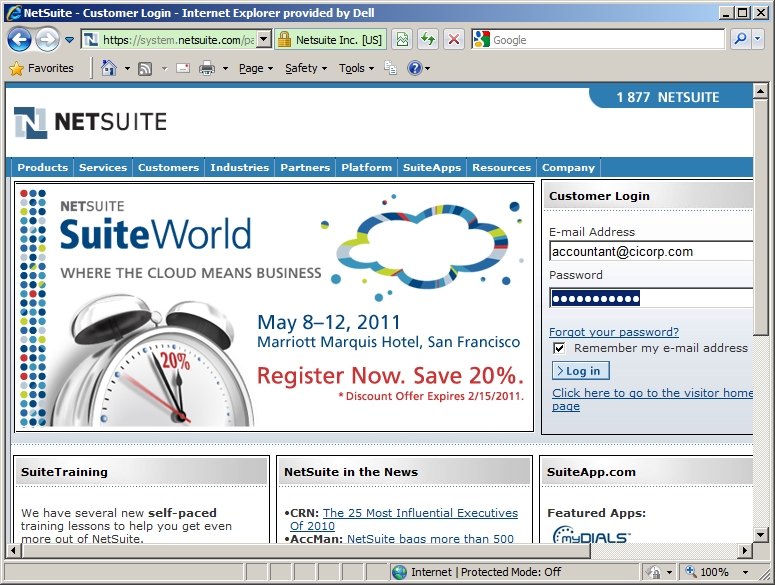Click the status bar privacy icon
This screenshot has width=775, height=585.
click(653, 572)
